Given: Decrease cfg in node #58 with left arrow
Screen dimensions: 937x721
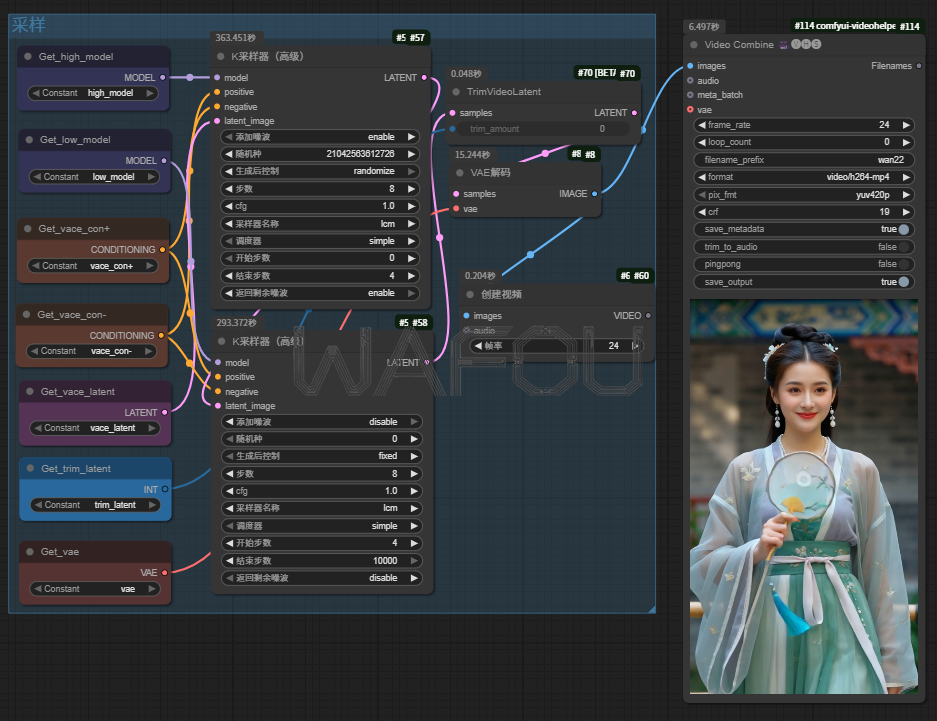Looking at the screenshot, I should [x=229, y=491].
